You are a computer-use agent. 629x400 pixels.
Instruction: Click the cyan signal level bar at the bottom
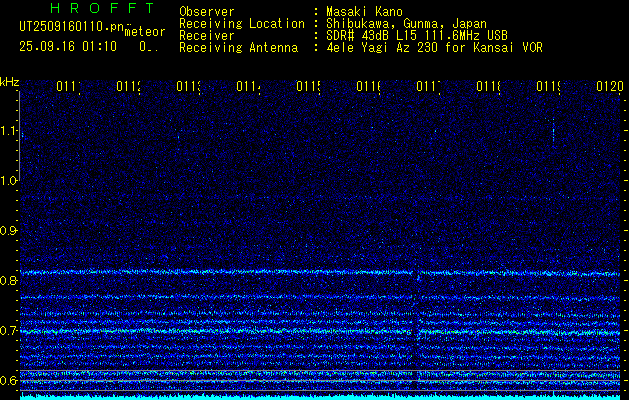coord(320,397)
